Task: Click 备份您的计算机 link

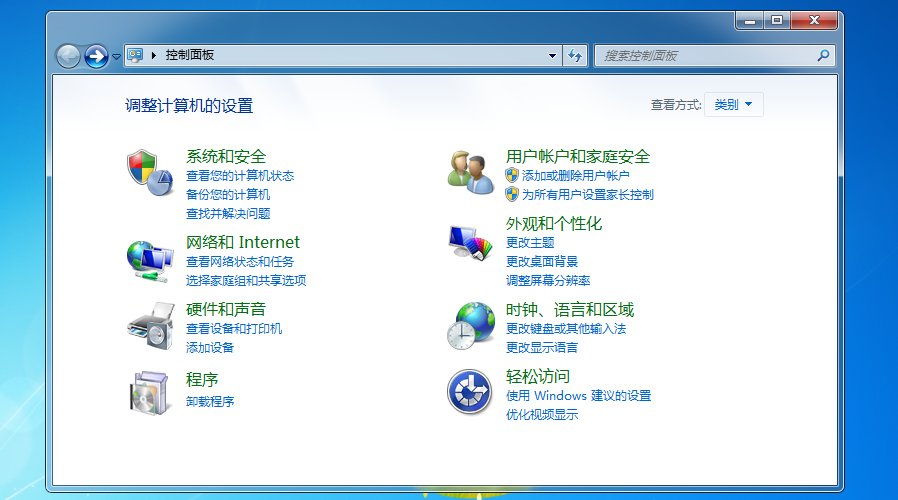Action: coord(227,195)
